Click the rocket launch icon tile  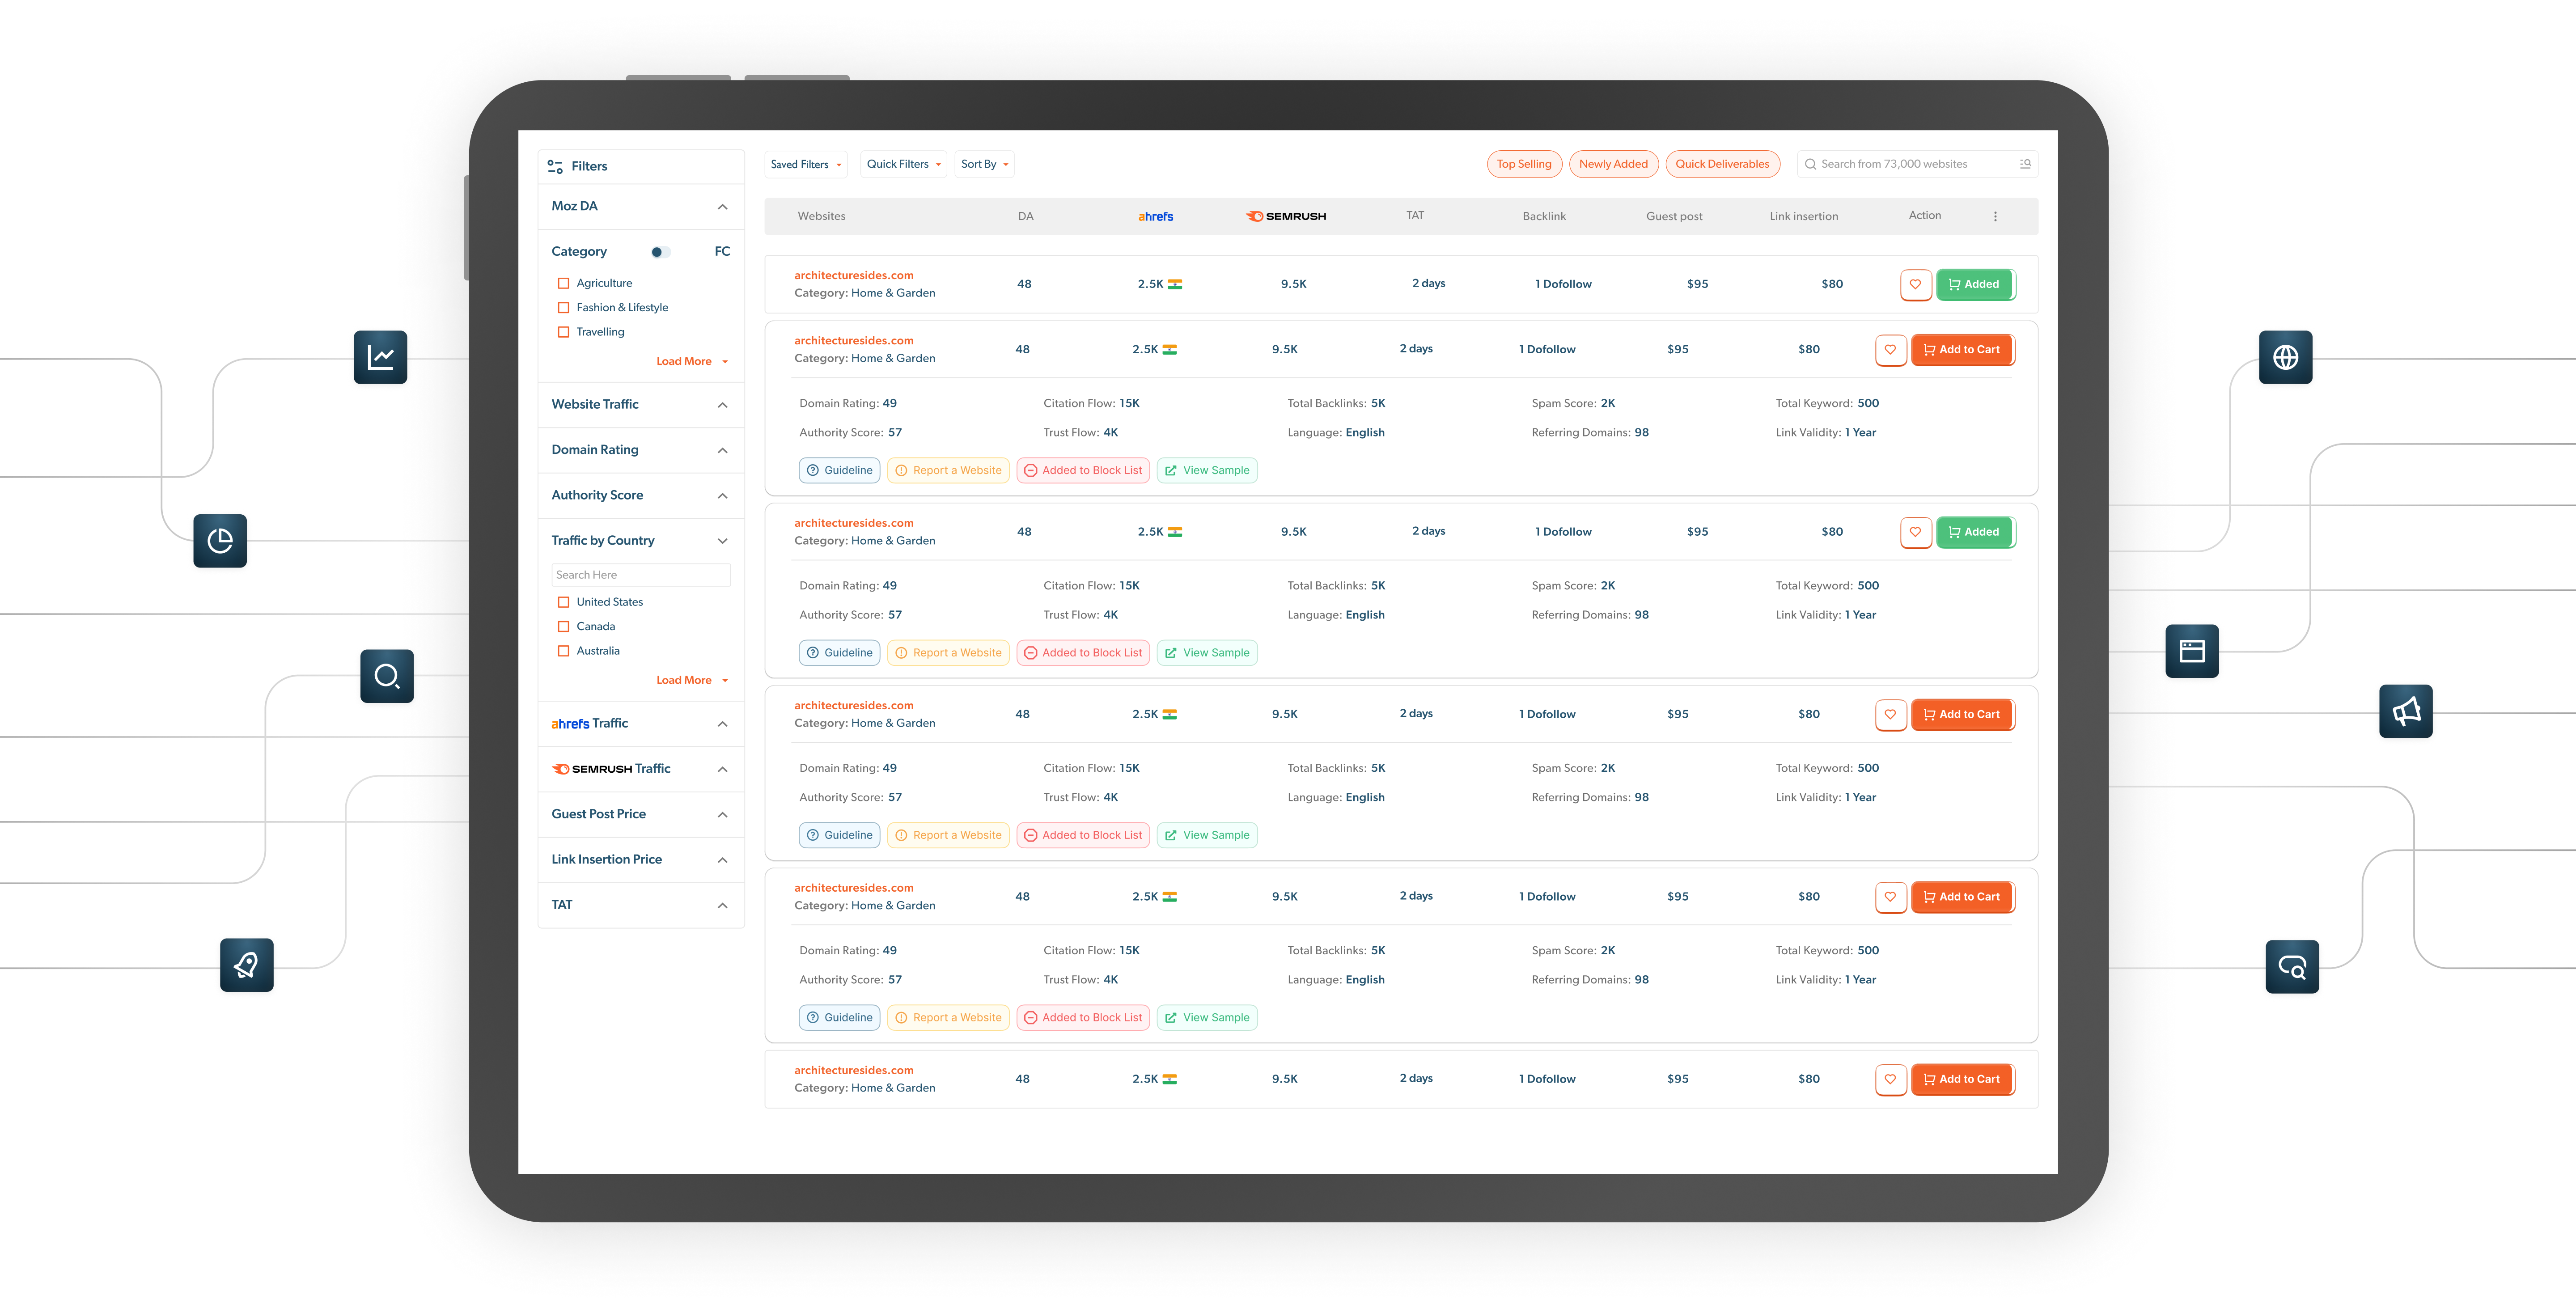pyautogui.click(x=247, y=965)
